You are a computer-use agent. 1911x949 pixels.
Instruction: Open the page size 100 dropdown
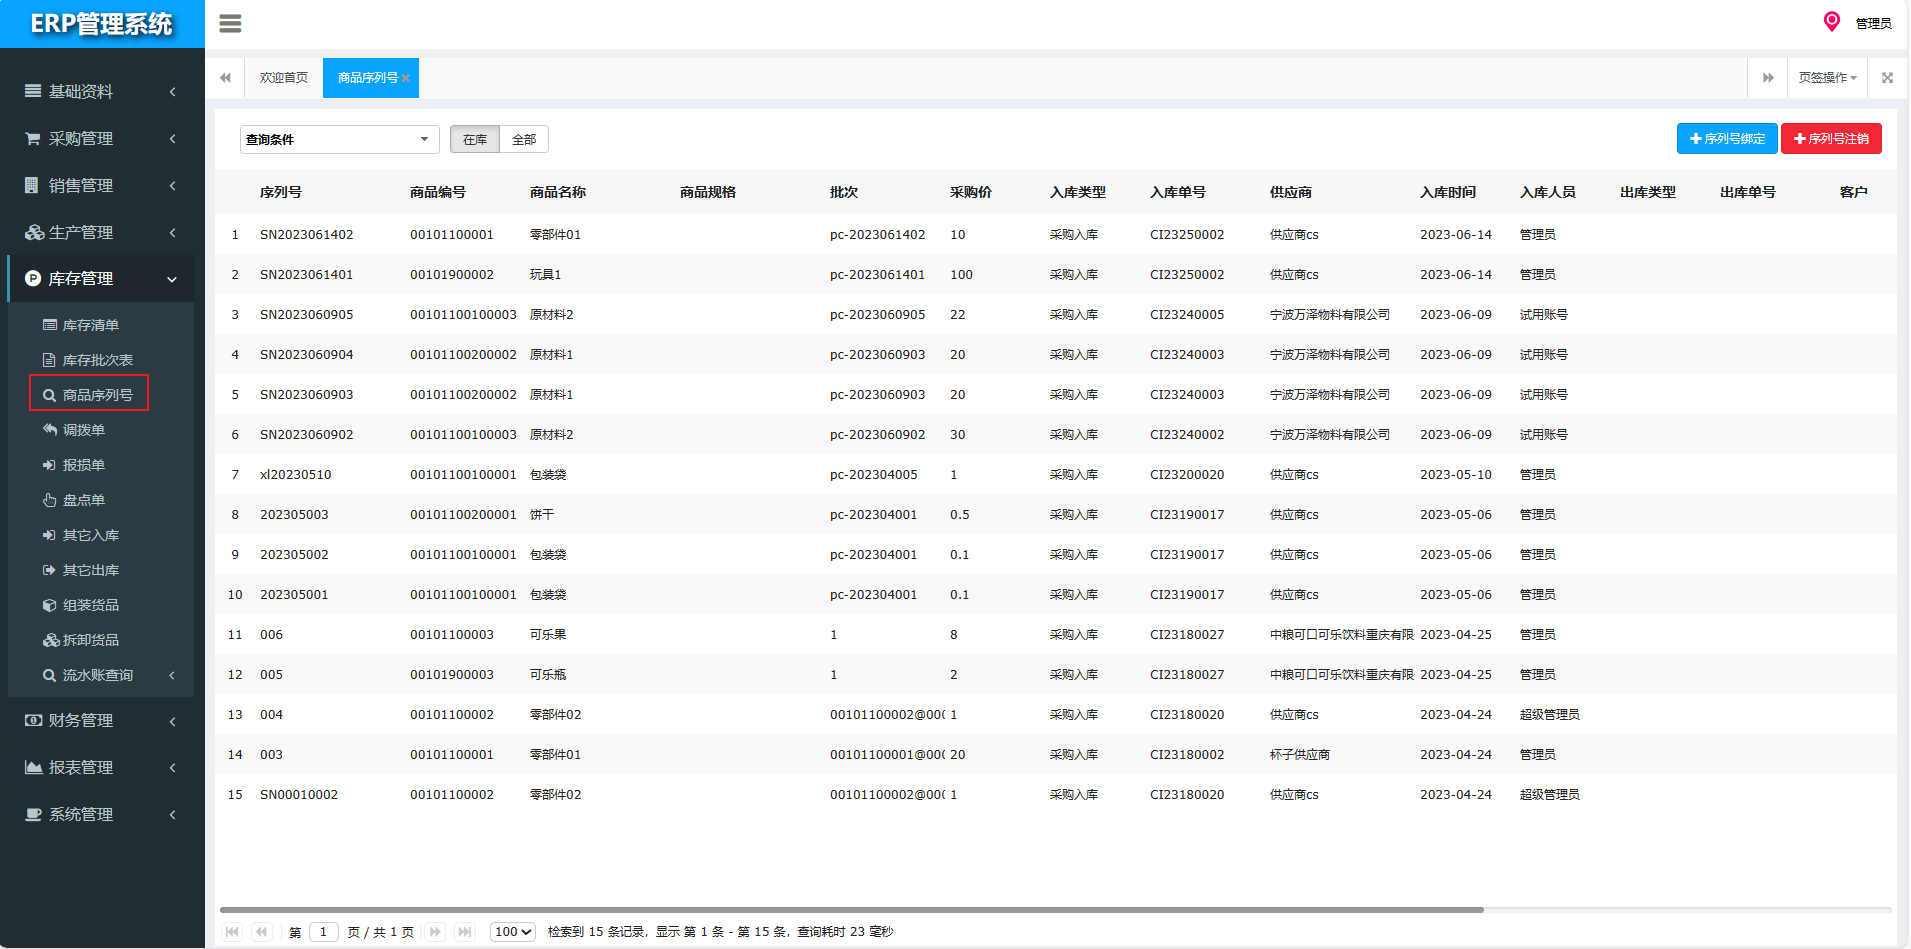click(x=513, y=932)
